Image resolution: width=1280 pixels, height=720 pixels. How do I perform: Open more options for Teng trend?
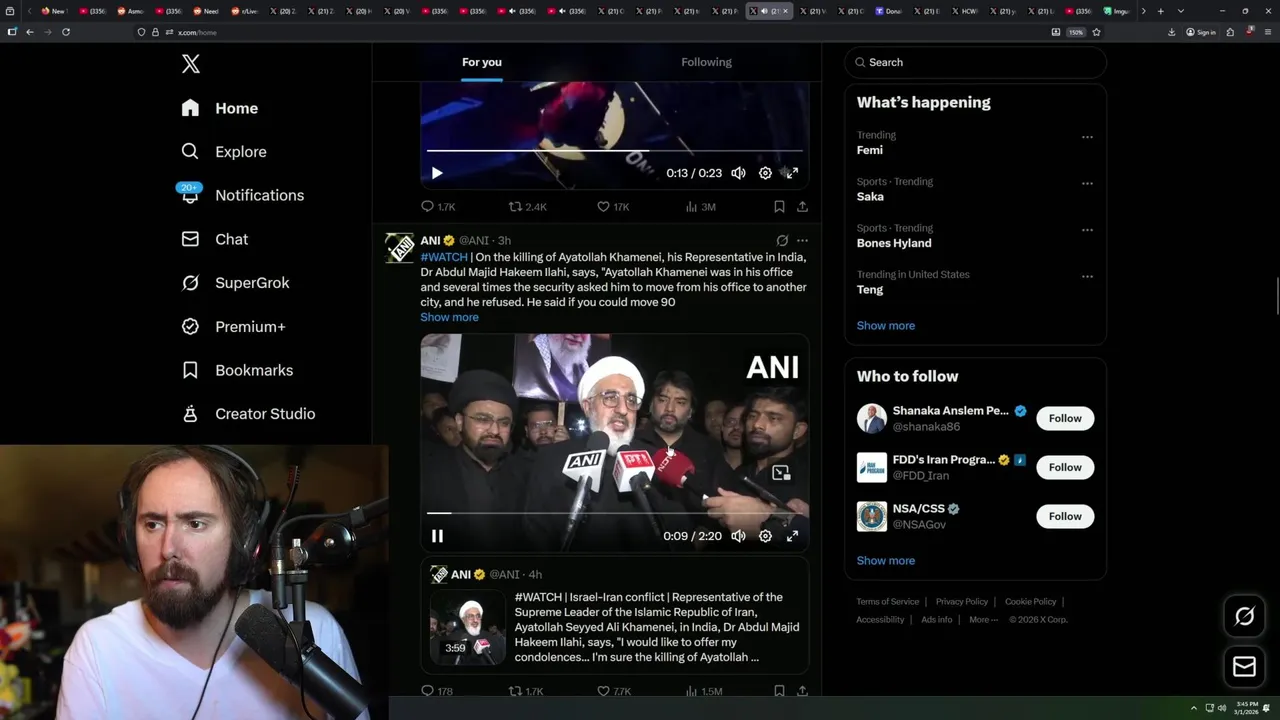tap(1087, 277)
